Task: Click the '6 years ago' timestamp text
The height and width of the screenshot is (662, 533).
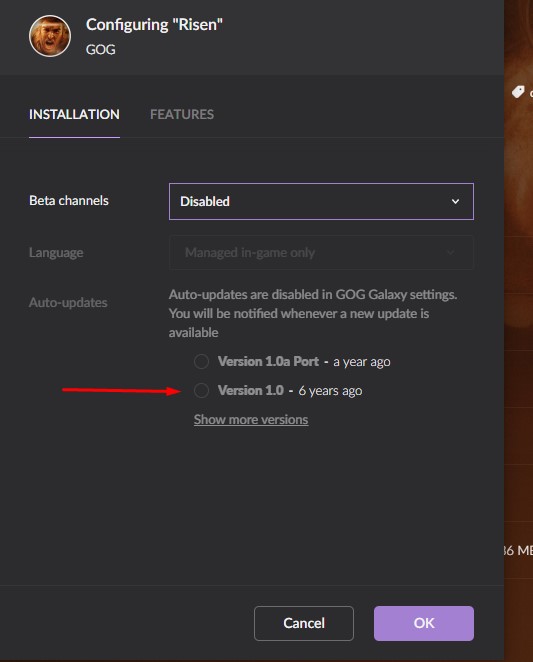Action: 330,391
